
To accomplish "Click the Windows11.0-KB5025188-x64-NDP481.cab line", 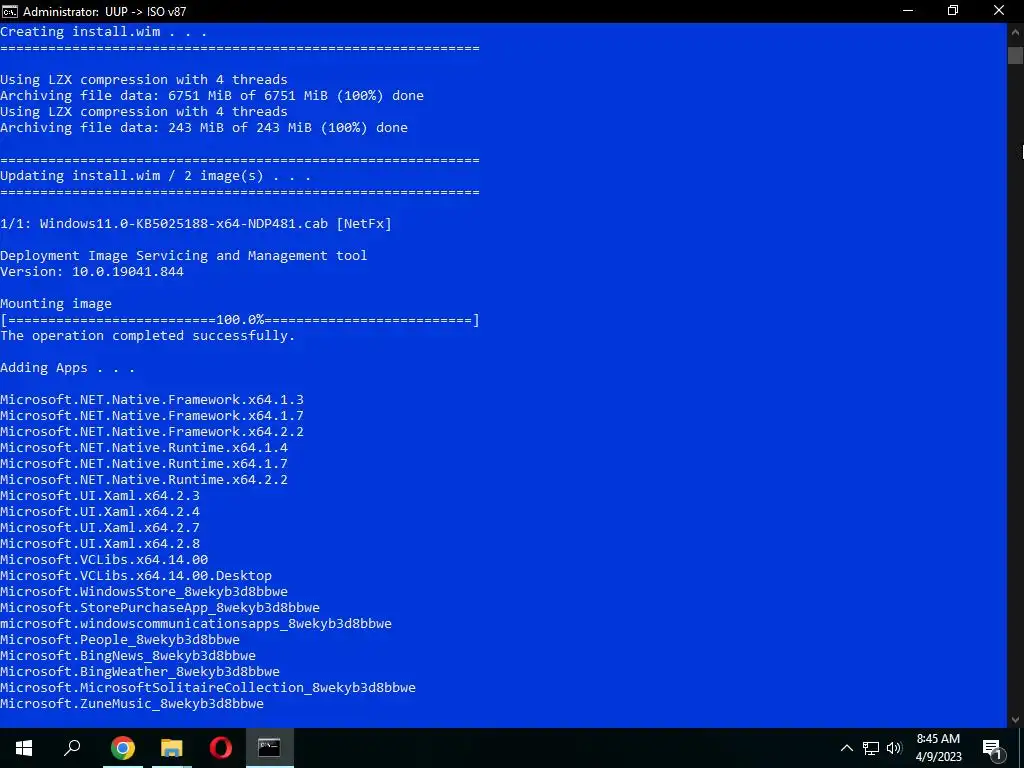I will (196, 223).
